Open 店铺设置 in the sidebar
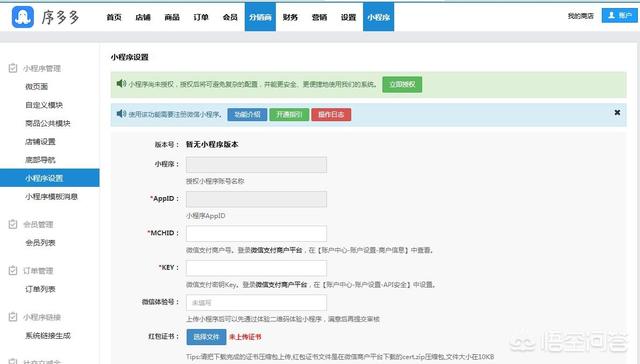This screenshot has width=640, height=364. click(x=40, y=142)
